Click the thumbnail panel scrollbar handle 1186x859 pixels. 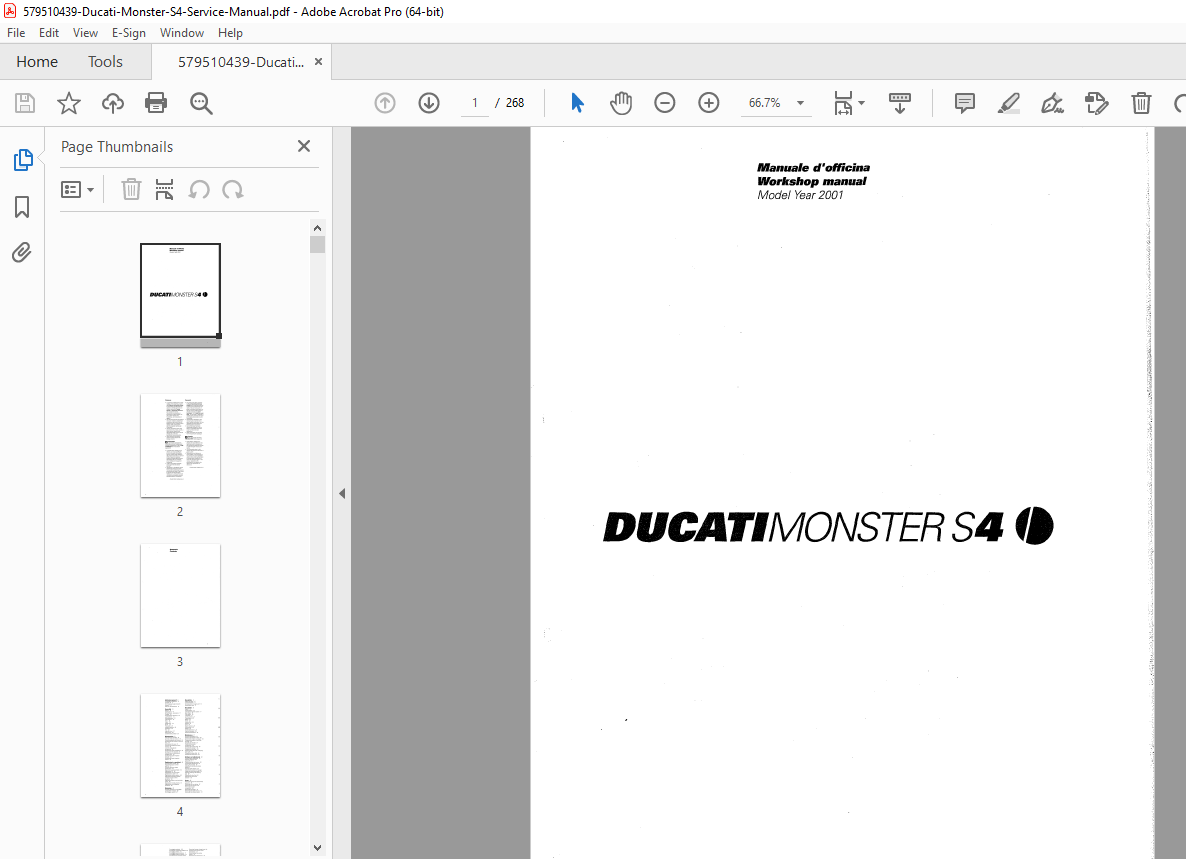pyautogui.click(x=318, y=244)
